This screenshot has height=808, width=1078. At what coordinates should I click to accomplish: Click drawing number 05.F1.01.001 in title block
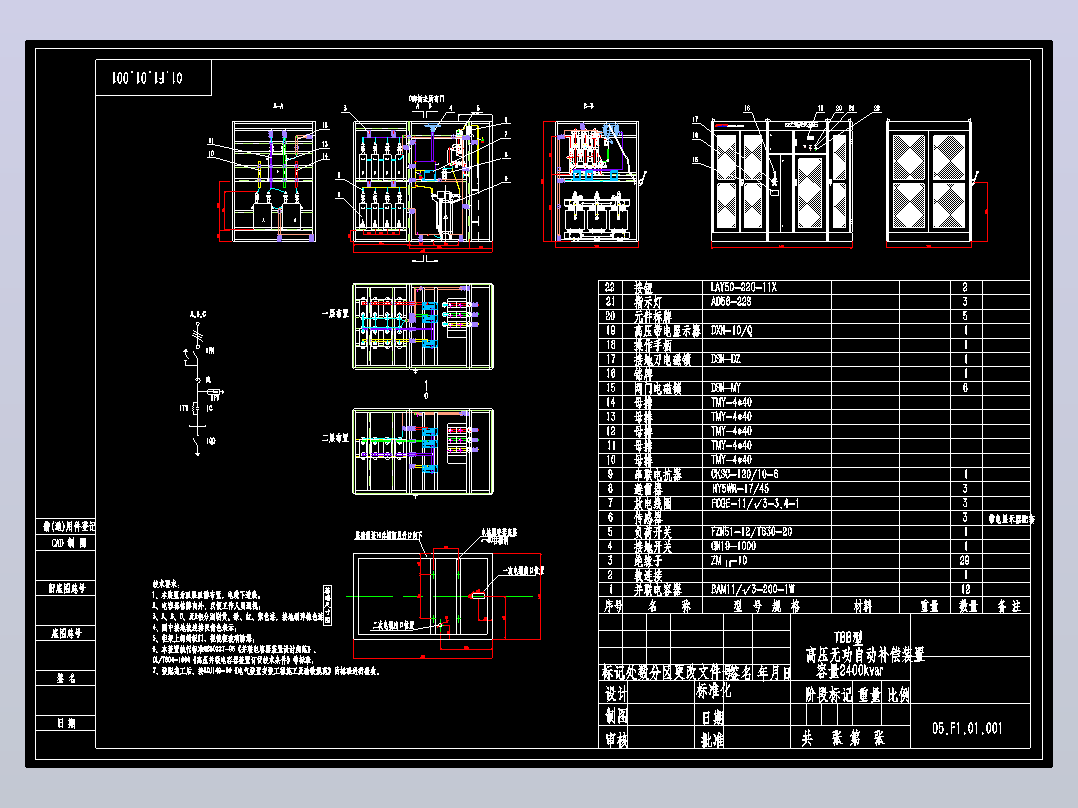pos(967,728)
